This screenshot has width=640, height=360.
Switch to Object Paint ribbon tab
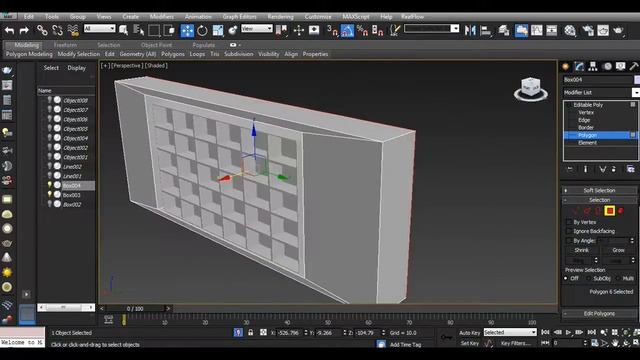click(x=156, y=45)
